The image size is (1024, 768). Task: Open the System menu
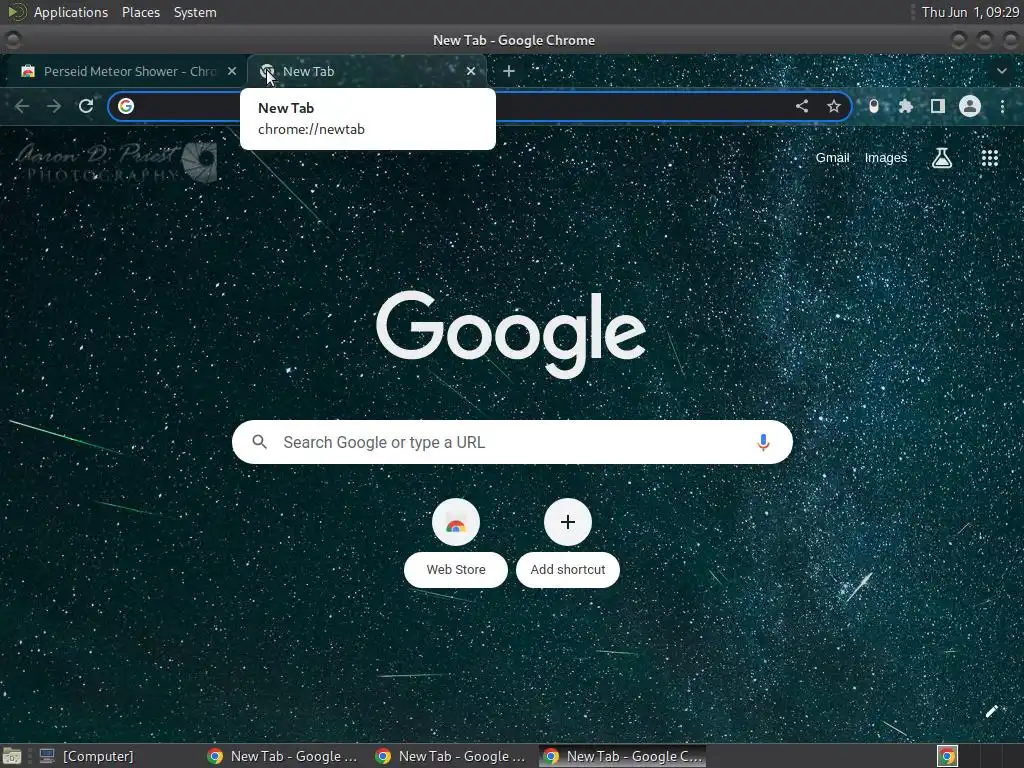(195, 12)
